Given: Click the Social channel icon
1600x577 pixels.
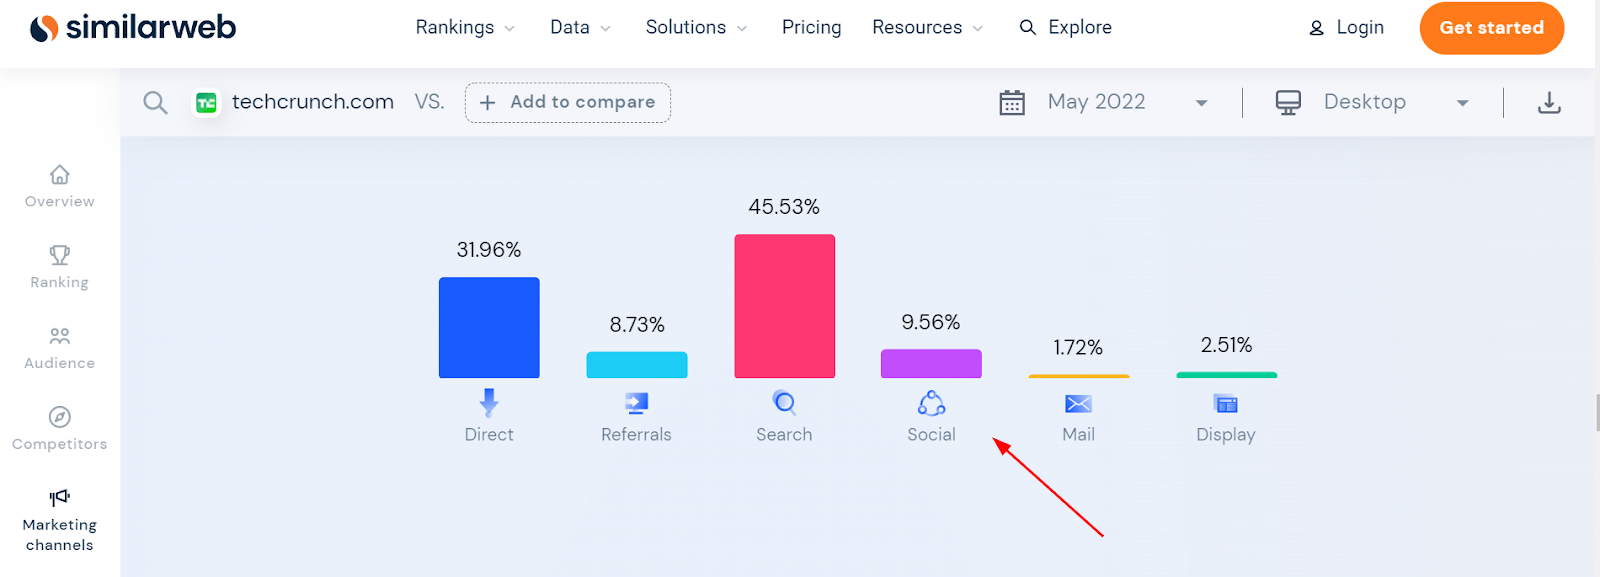Looking at the screenshot, I should tap(931, 403).
